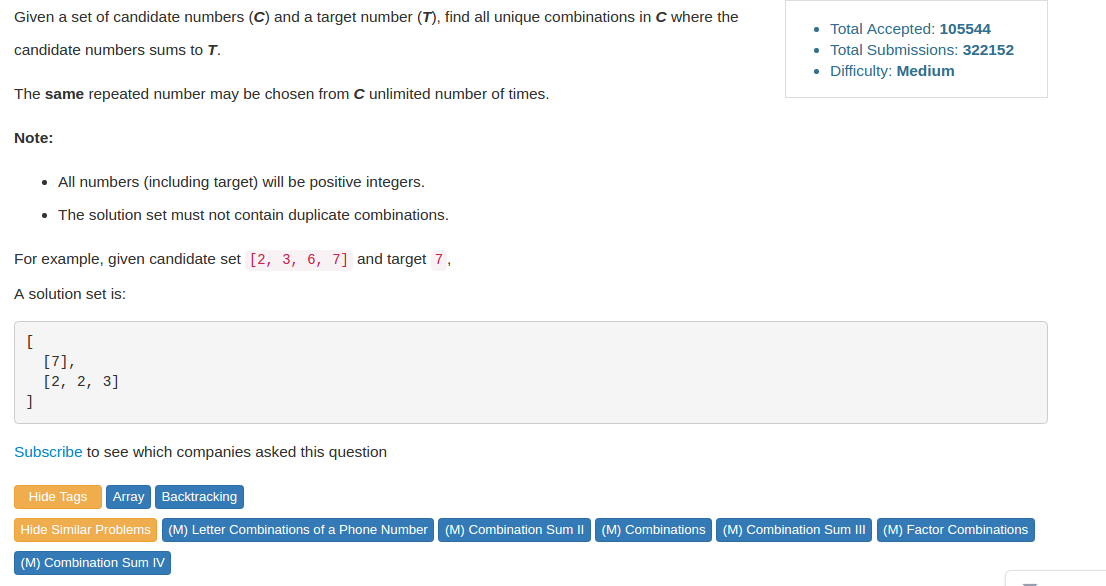This screenshot has height=586, width=1106.
Task: Open the Array tag
Action: click(128, 496)
